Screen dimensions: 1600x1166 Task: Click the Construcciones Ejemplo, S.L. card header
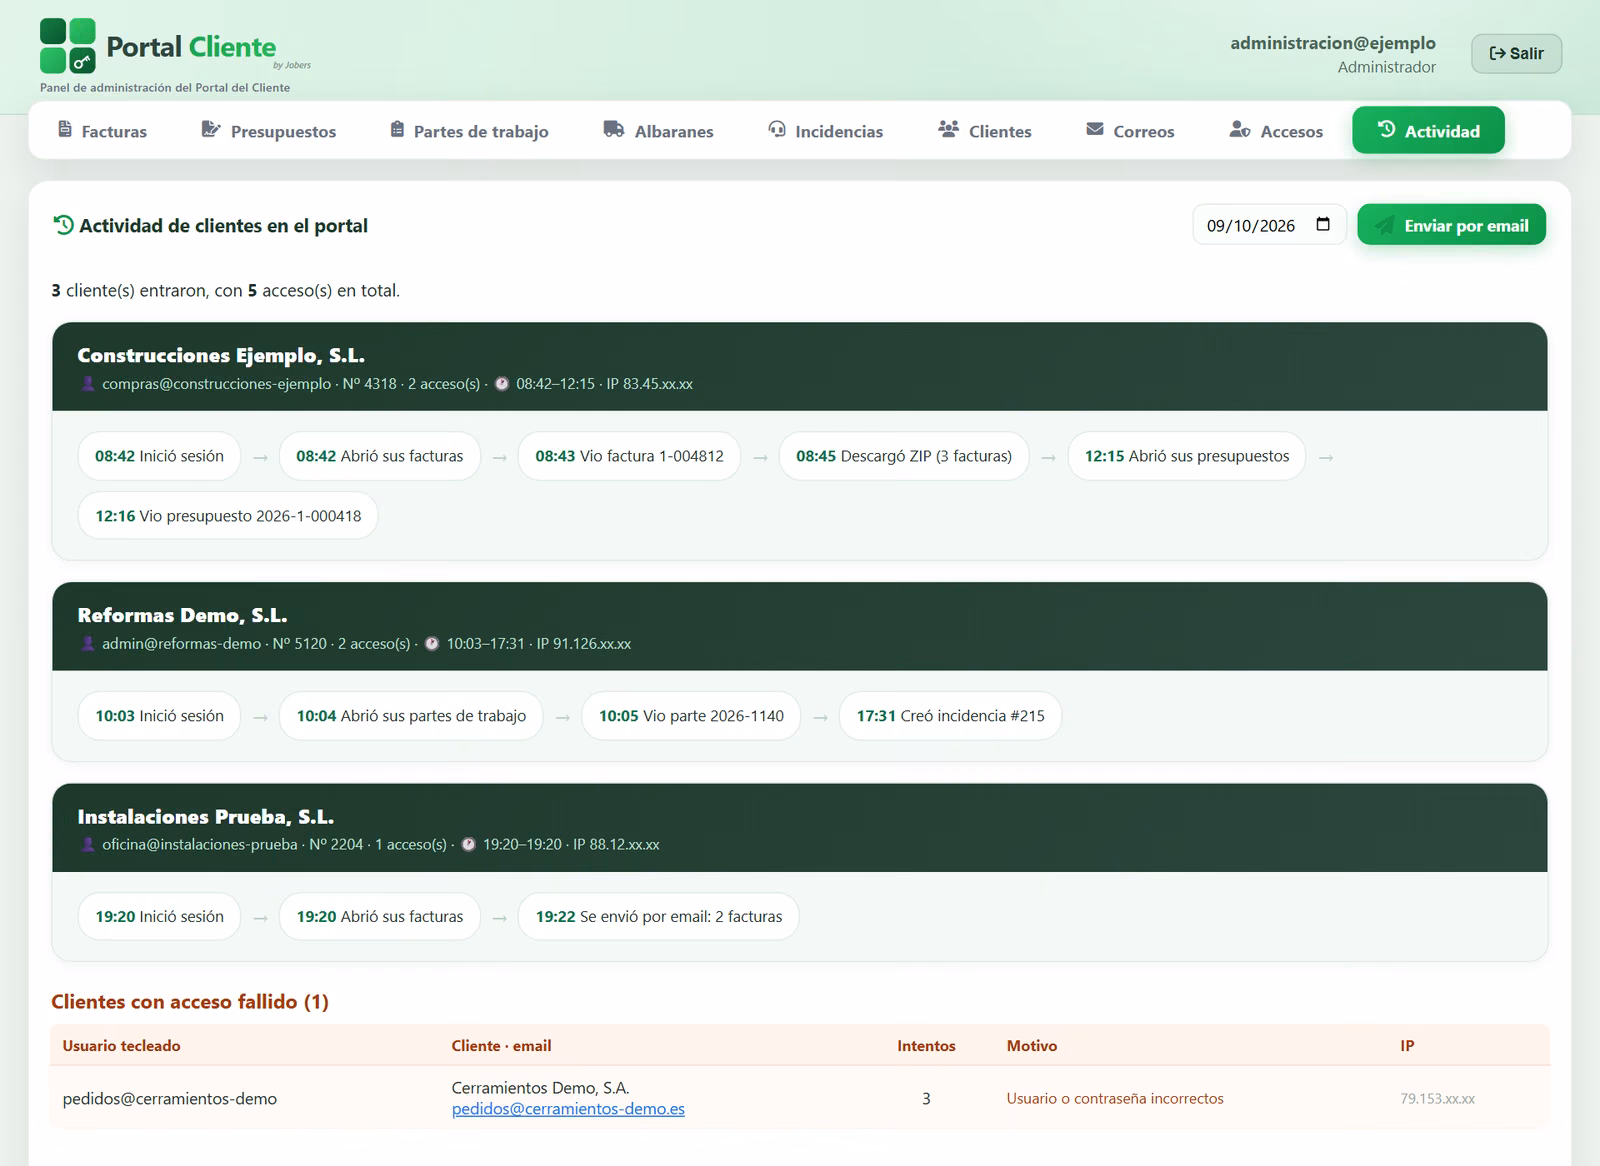[x=799, y=367]
